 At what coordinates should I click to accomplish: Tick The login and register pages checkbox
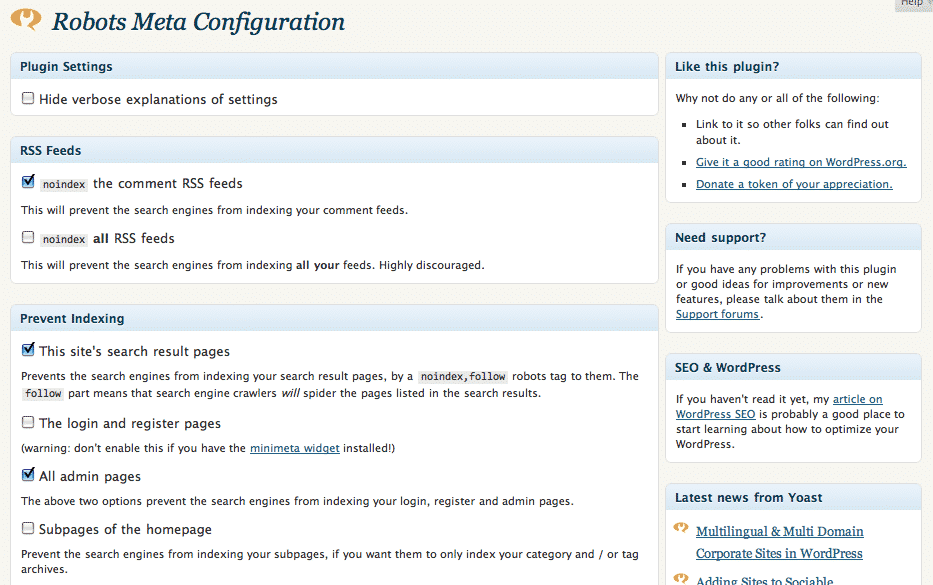click(x=28, y=422)
